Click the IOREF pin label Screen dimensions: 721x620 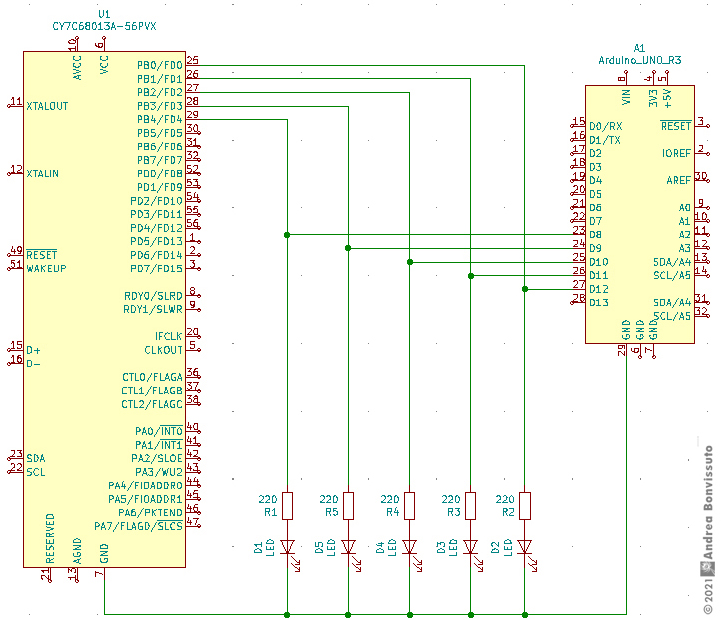676,153
